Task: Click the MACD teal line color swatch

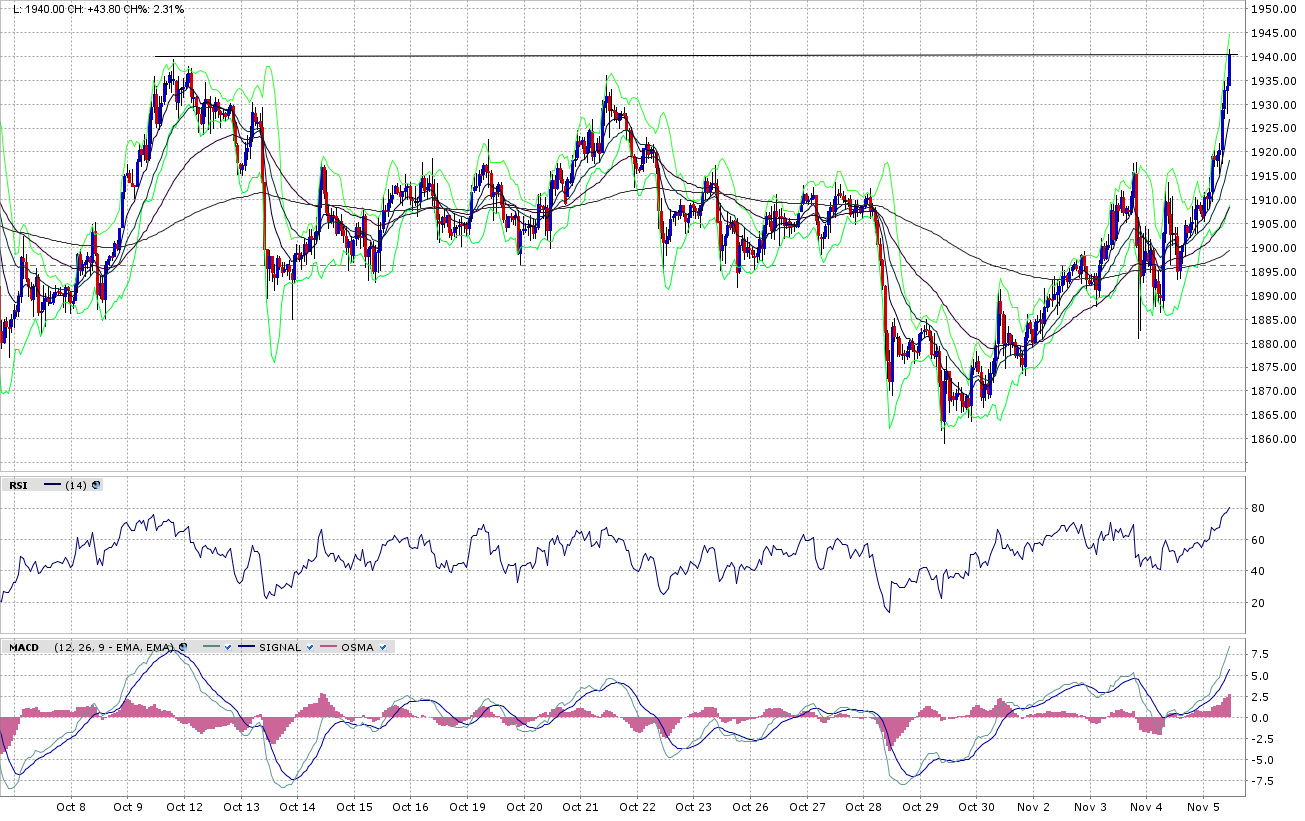Action: point(210,647)
